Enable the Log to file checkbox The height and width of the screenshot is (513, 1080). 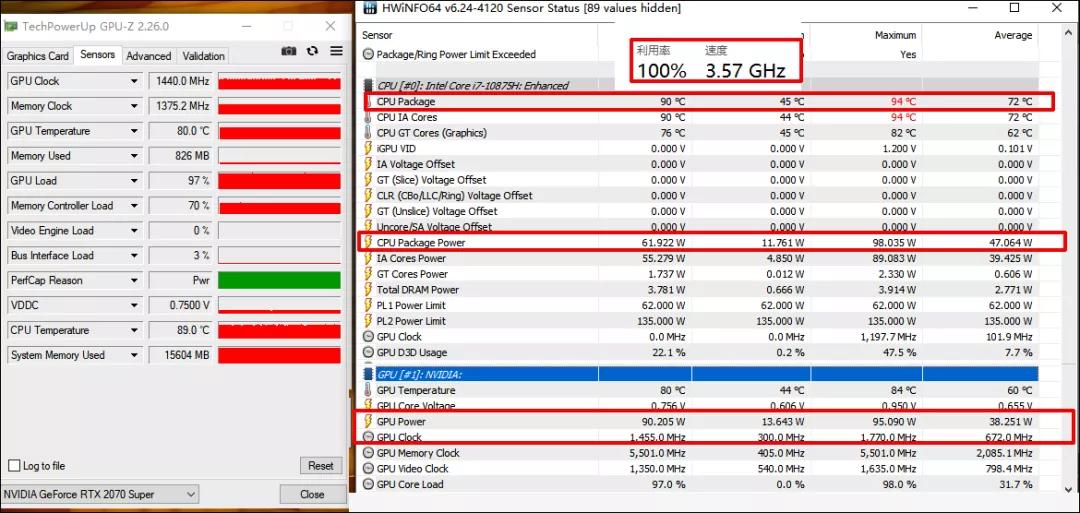point(14,466)
